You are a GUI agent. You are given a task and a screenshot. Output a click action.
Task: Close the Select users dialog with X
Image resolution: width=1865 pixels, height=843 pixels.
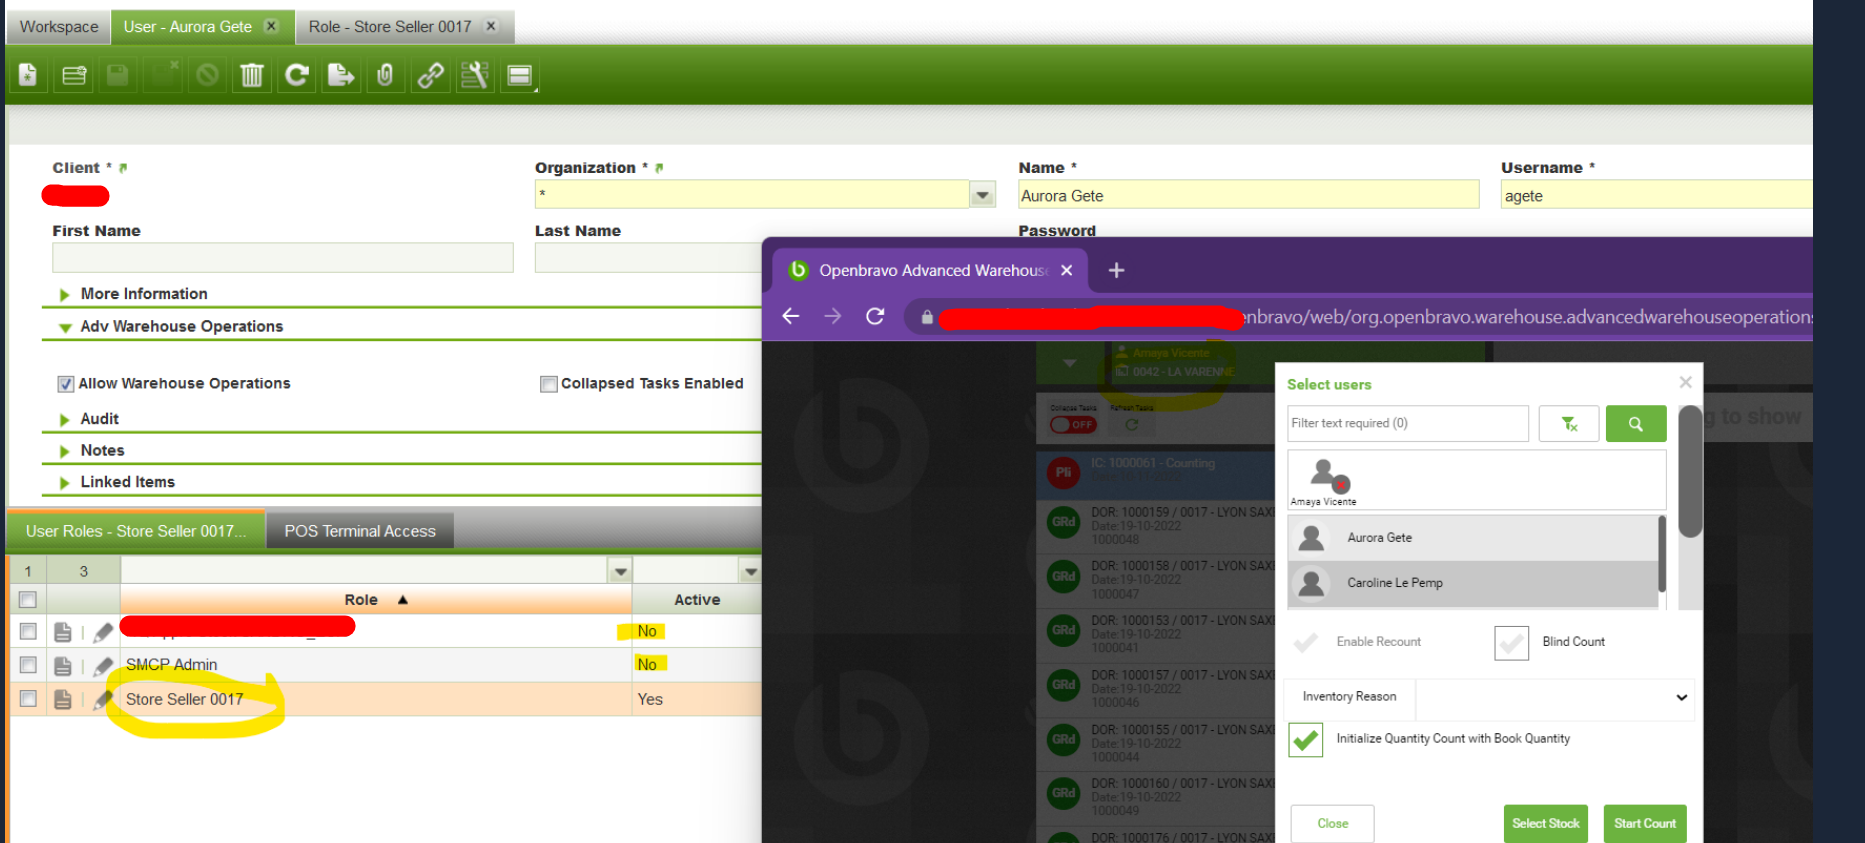pos(1685,382)
